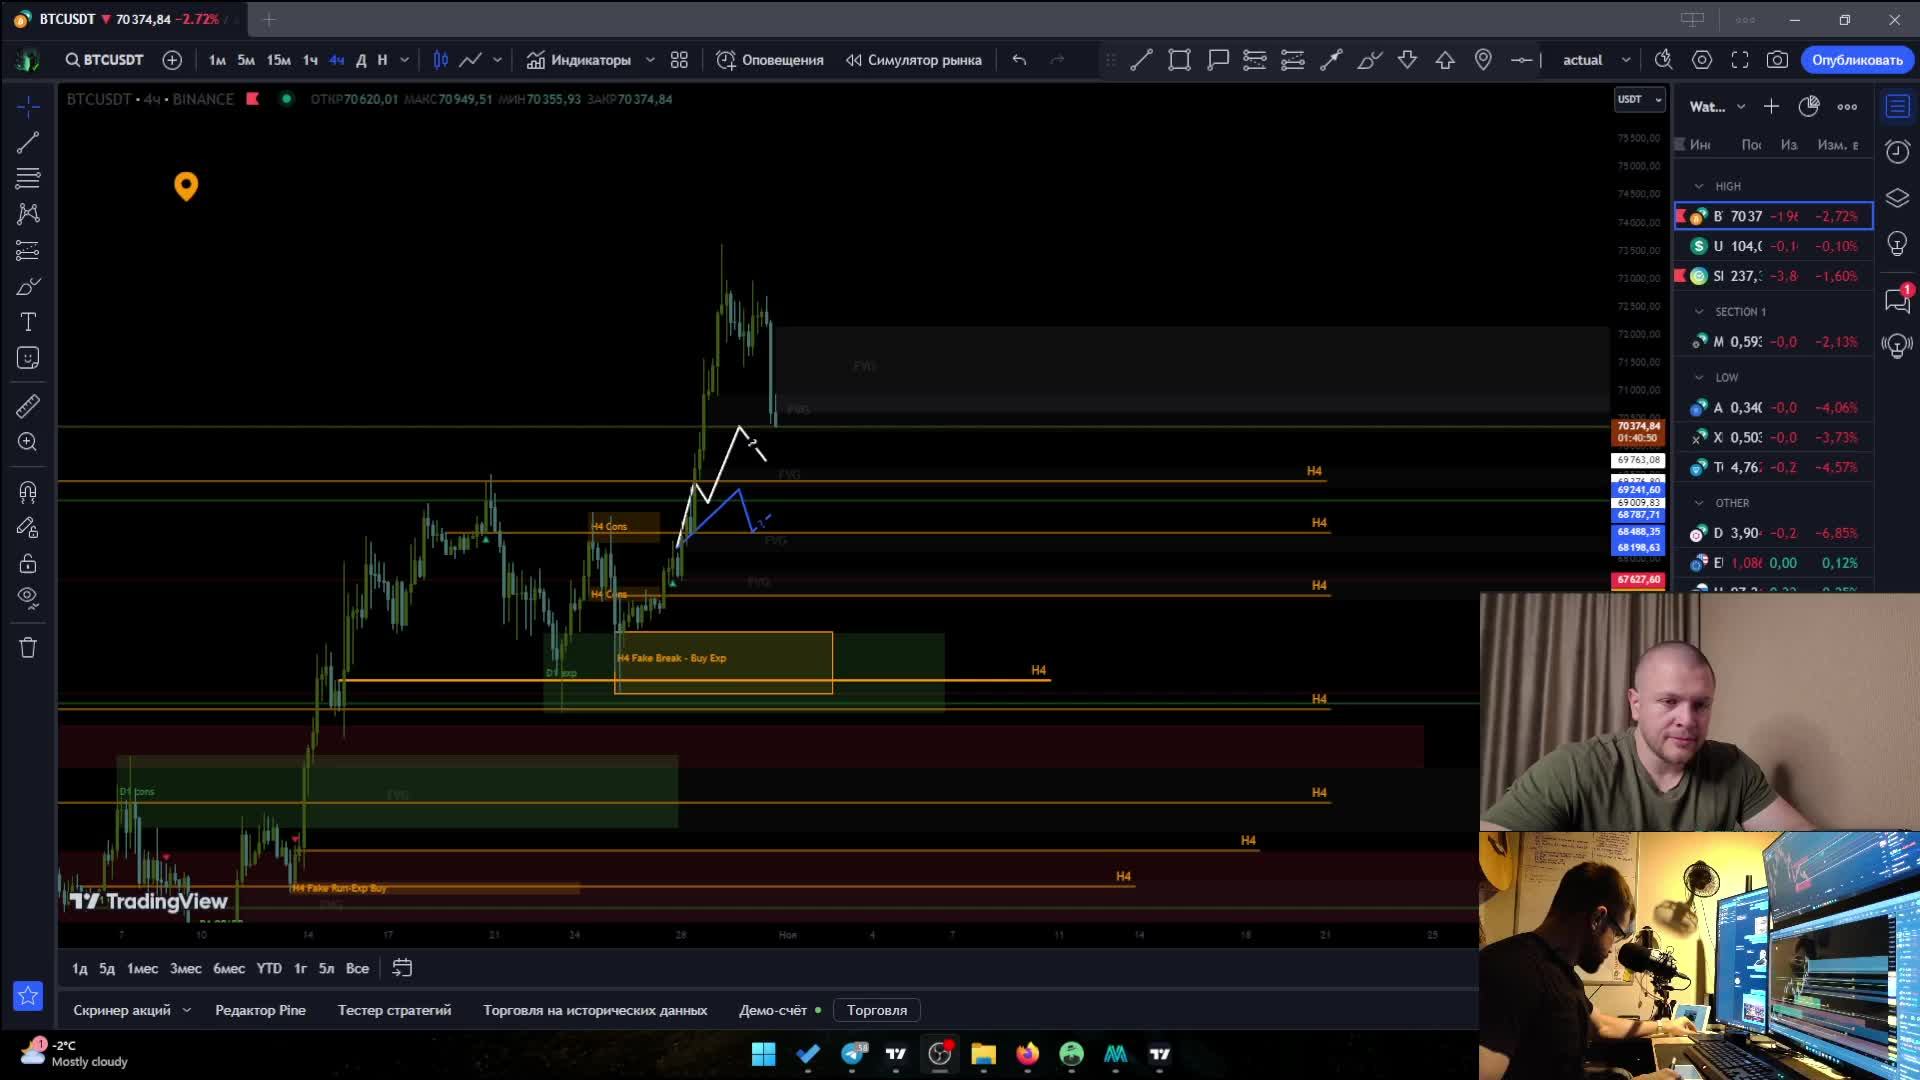
Task: Open the emoji icons tool
Action: click(x=28, y=358)
